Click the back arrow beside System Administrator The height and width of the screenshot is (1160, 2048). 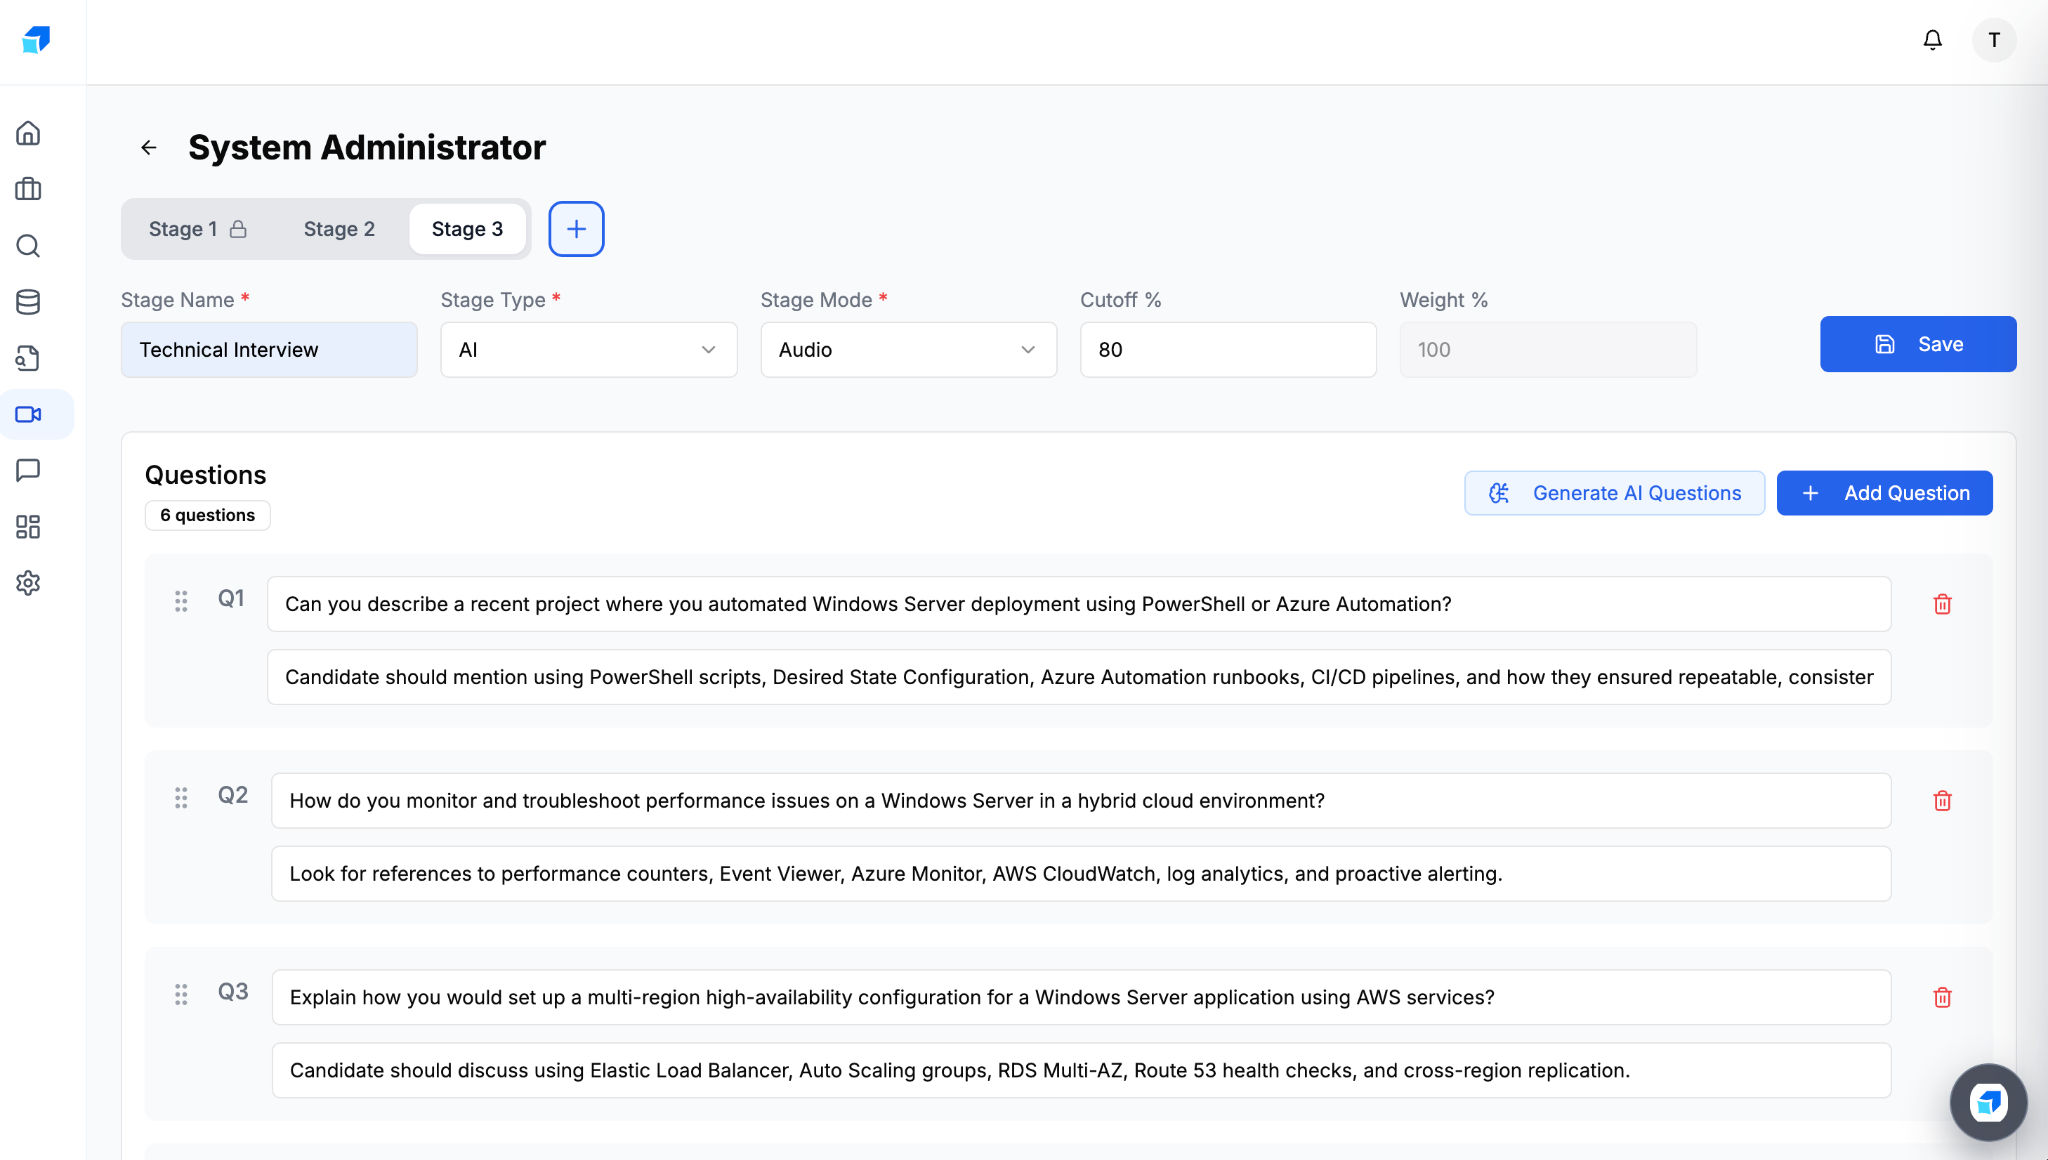tap(149, 148)
